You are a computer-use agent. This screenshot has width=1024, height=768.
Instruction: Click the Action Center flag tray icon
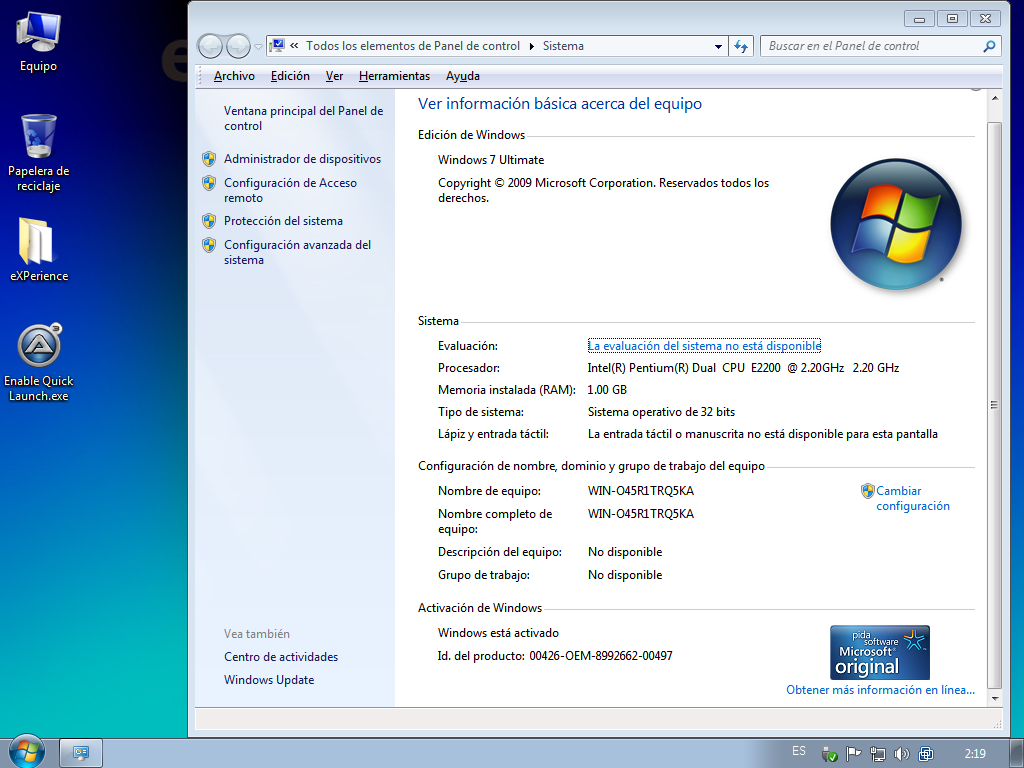(854, 754)
